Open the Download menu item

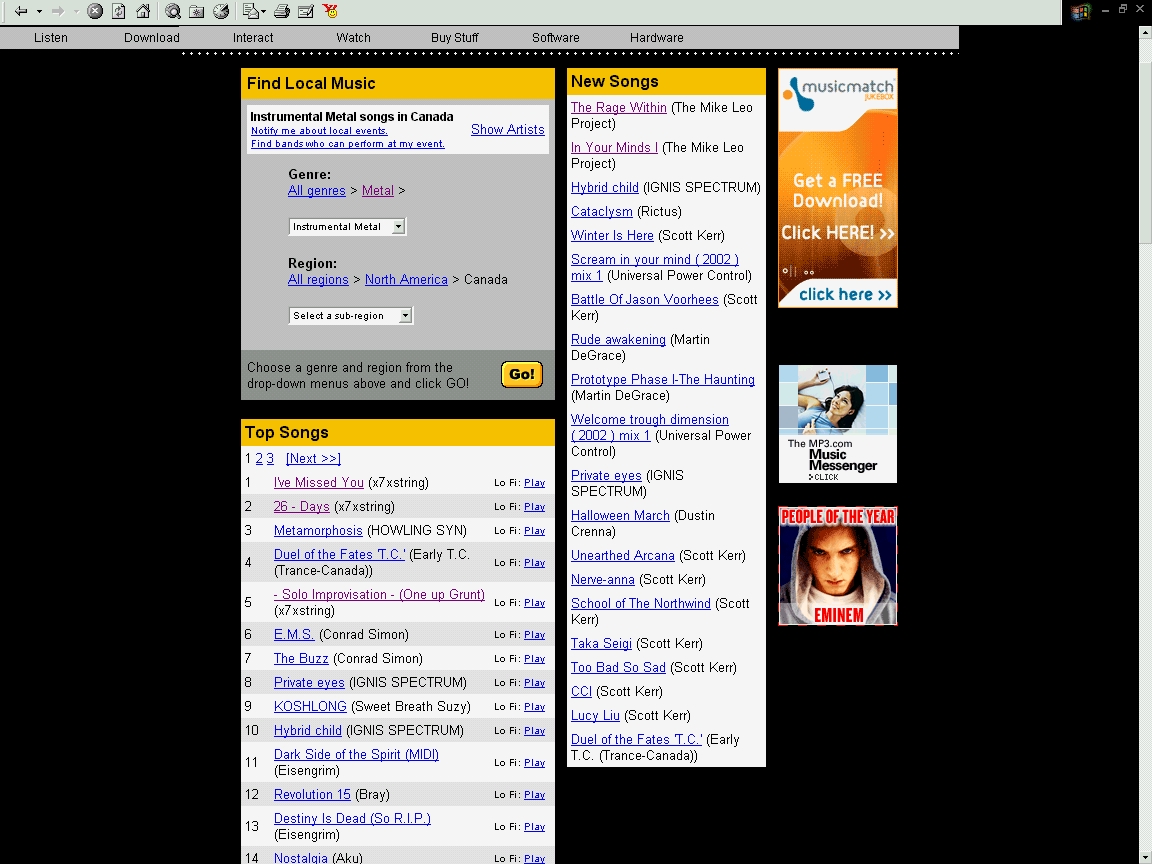(152, 38)
